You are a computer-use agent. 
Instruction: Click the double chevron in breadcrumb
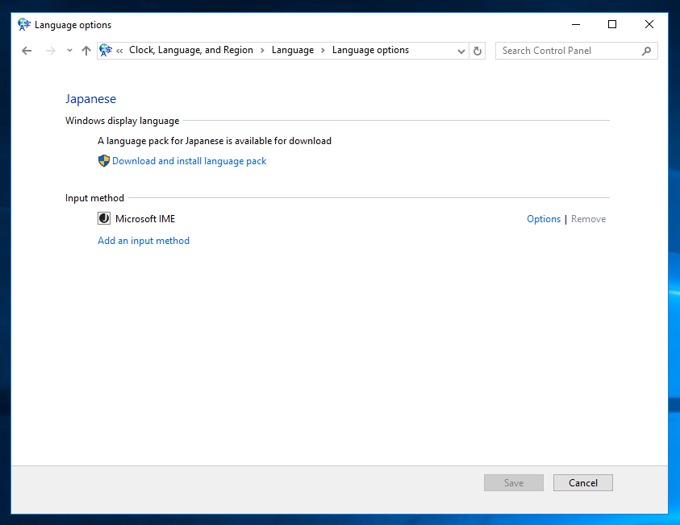119,51
